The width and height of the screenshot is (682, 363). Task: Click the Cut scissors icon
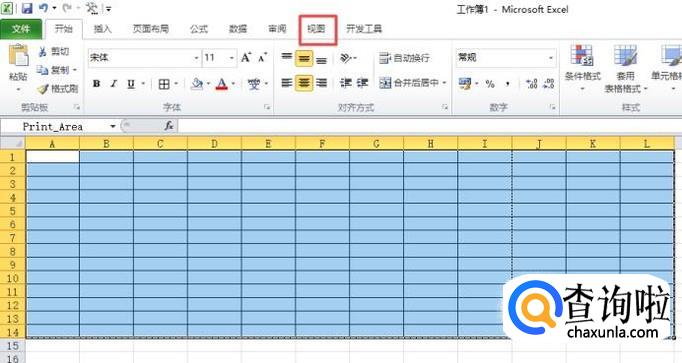(x=43, y=52)
